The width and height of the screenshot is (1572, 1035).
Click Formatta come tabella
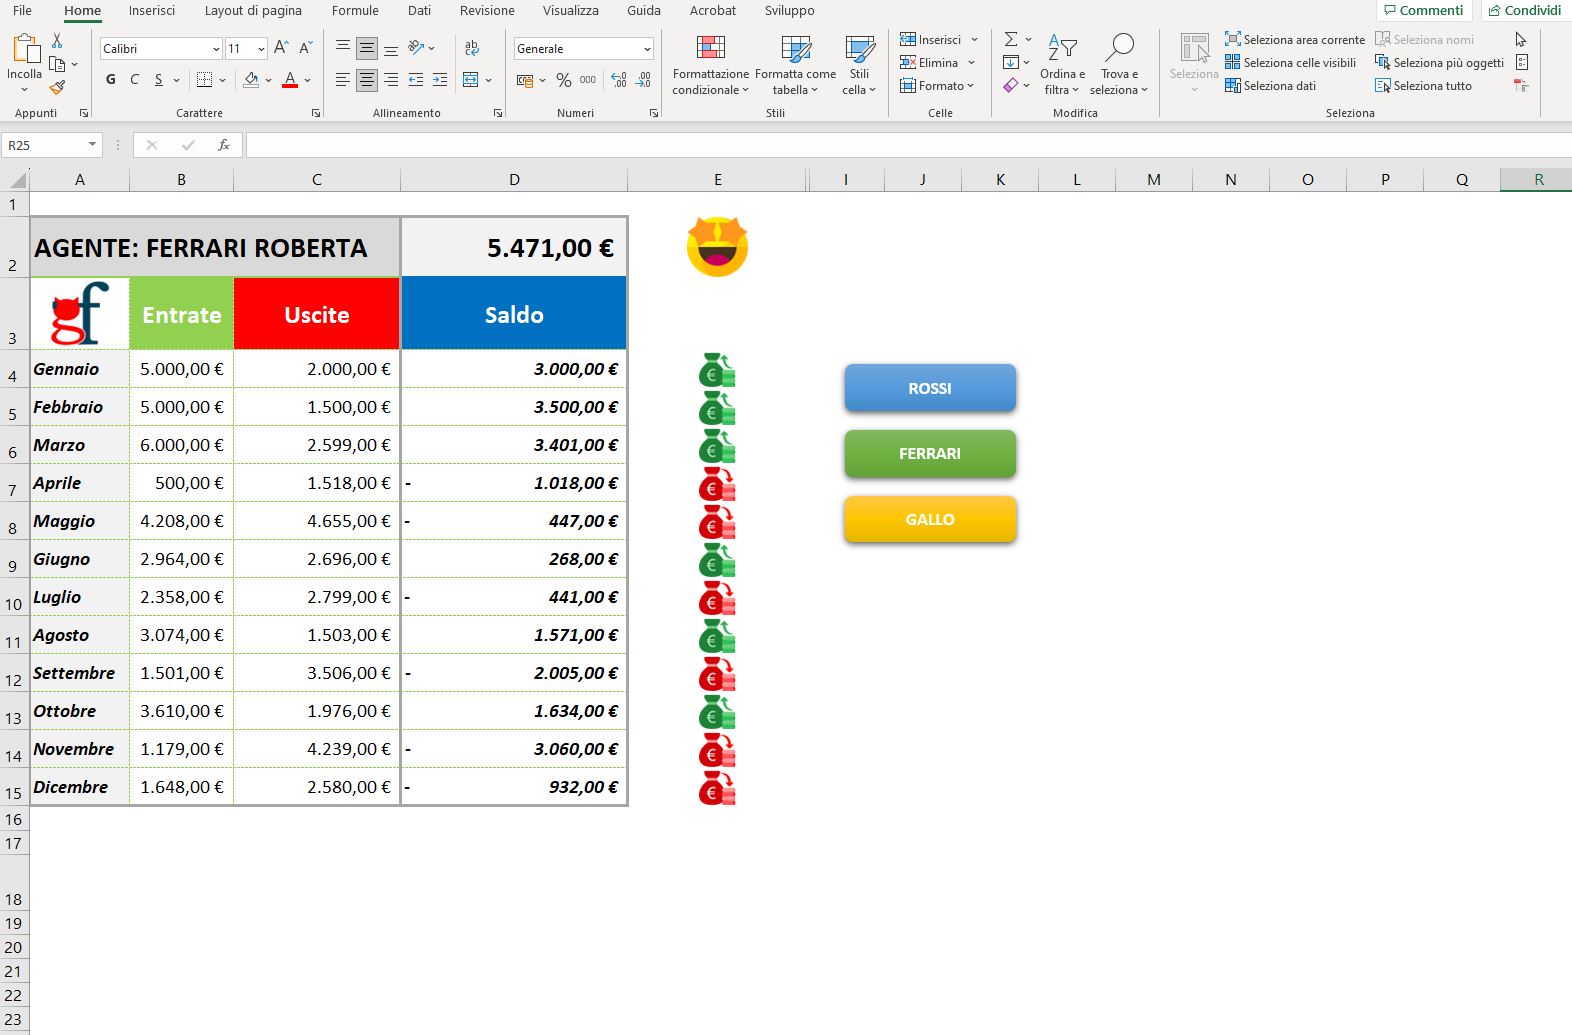(x=795, y=64)
